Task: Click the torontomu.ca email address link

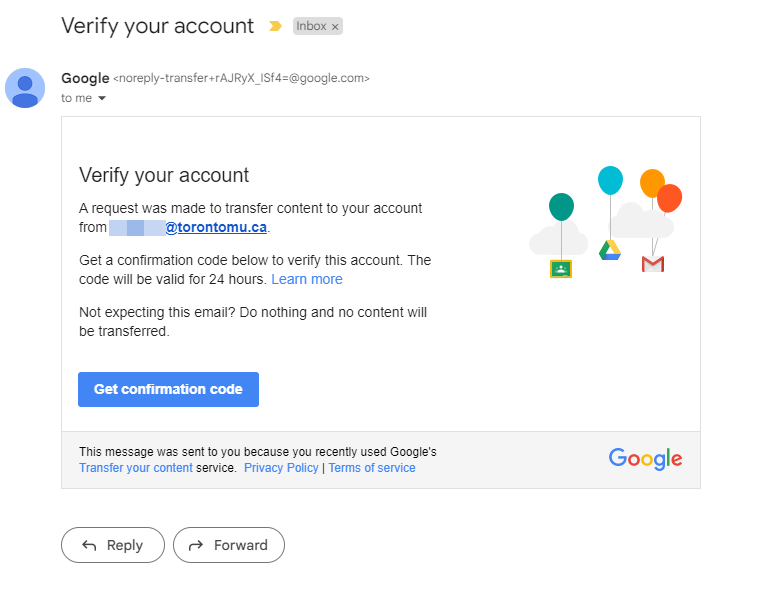Action: [x=215, y=227]
